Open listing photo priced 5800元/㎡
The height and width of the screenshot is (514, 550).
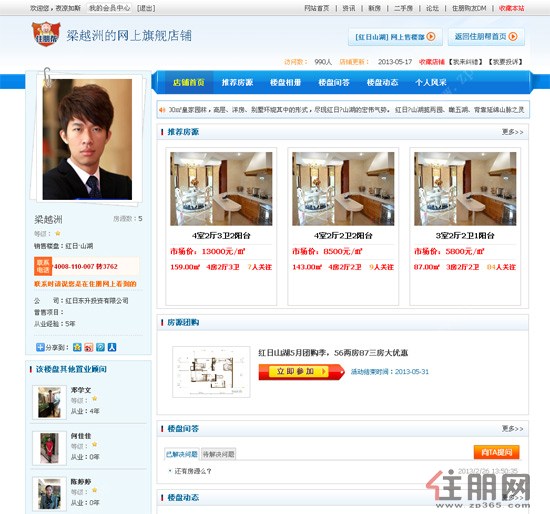tap(465, 189)
